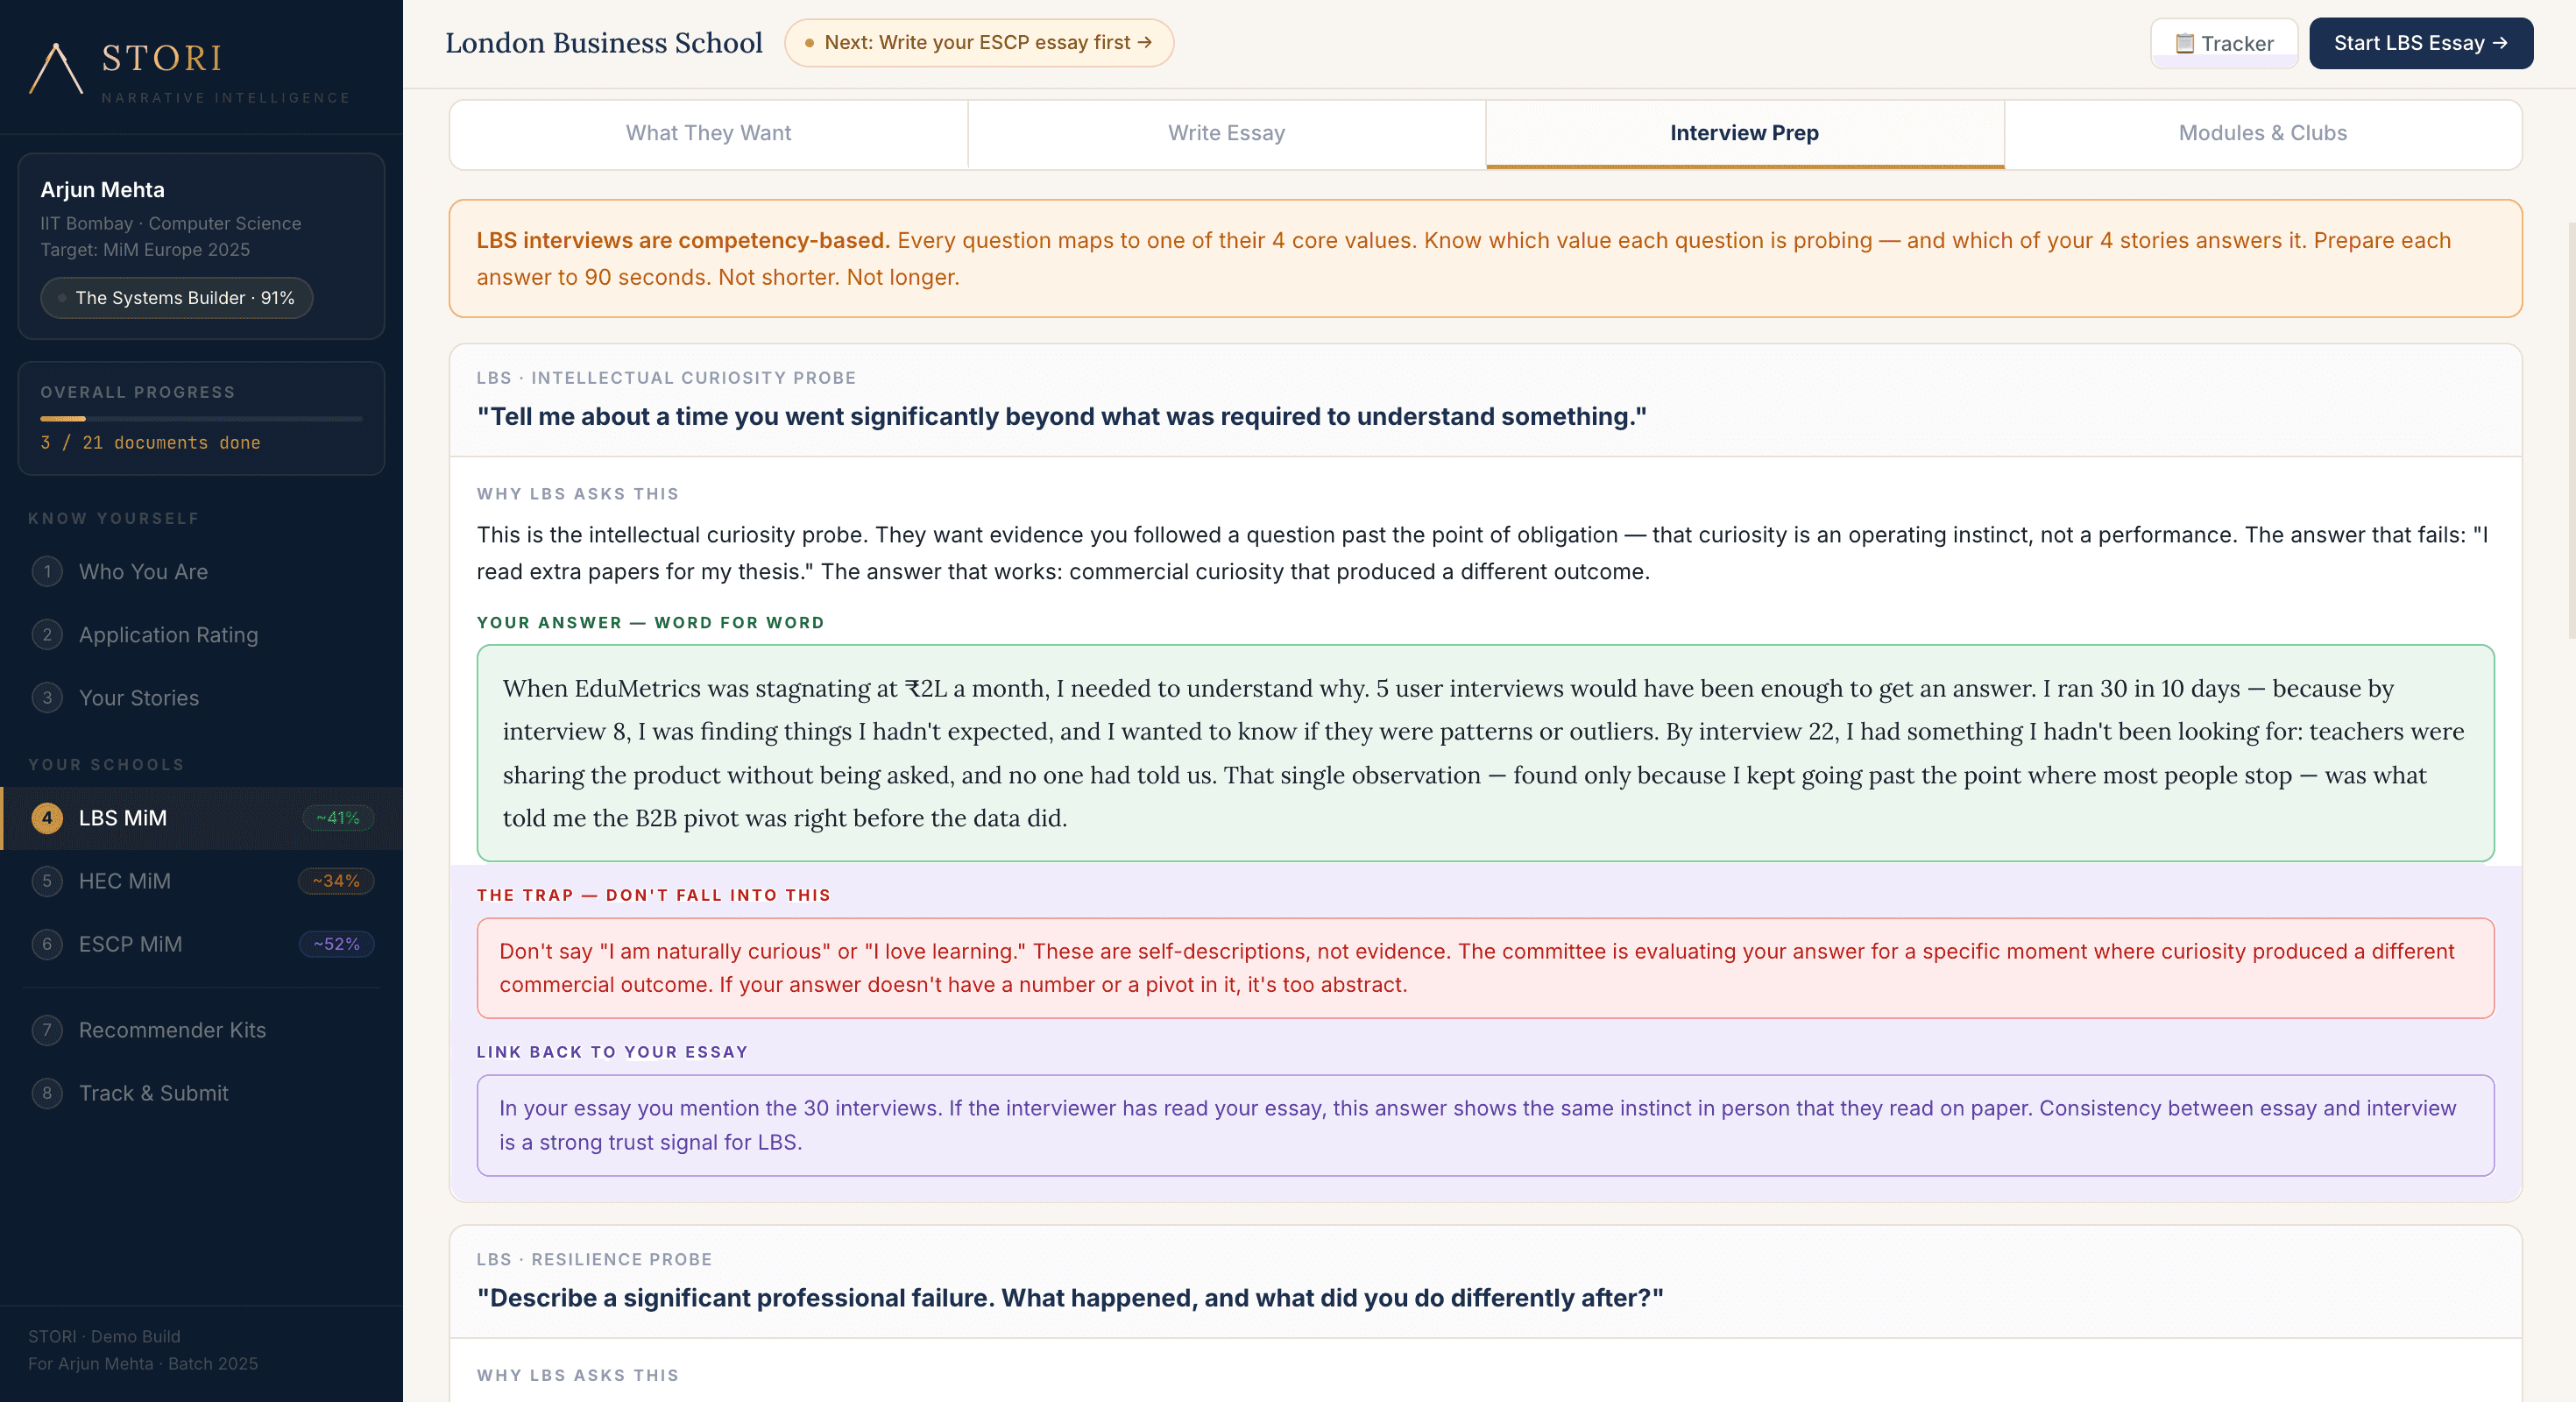The height and width of the screenshot is (1402, 2576).
Task: Click the ~52% badge on ESCP MiM
Action: point(336,944)
